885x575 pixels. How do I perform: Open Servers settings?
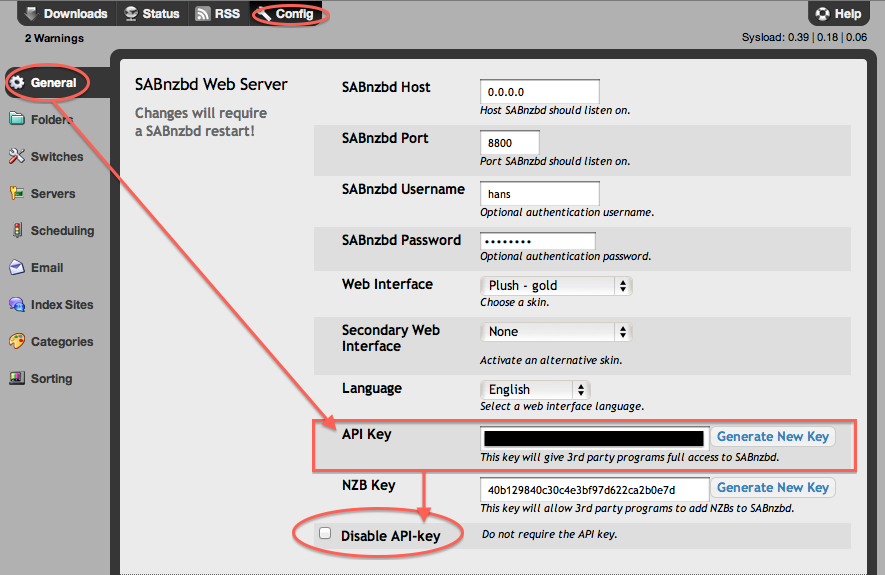point(52,194)
